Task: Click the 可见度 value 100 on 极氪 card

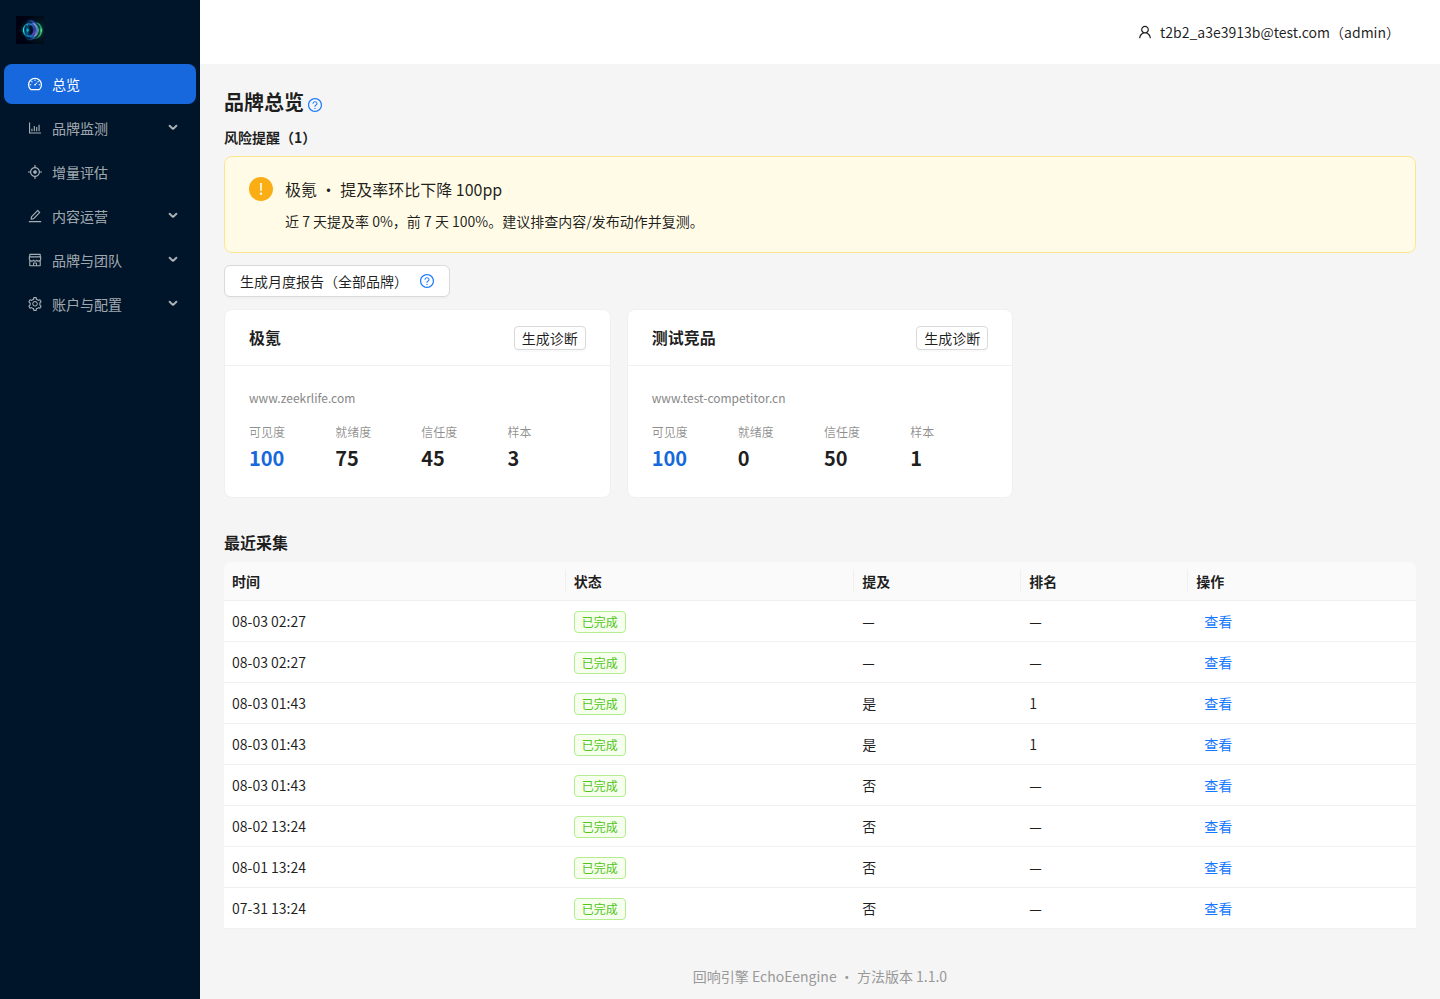Action: [x=267, y=459]
